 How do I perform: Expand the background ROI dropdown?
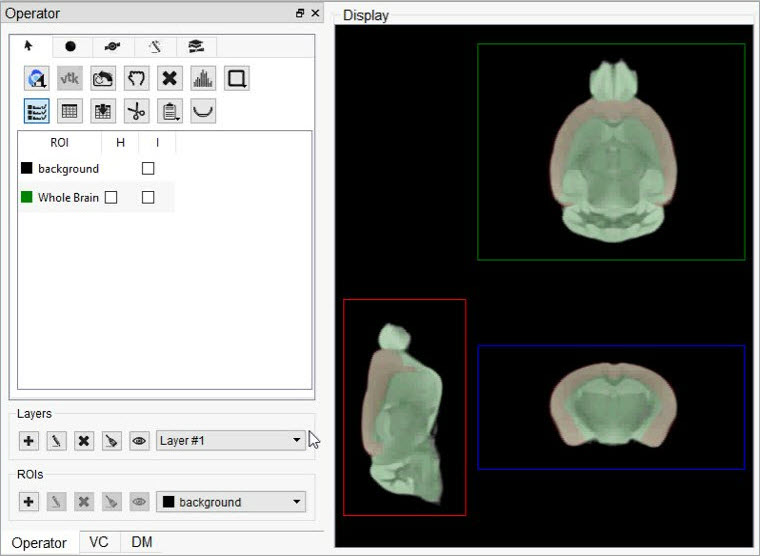[x=231, y=502]
